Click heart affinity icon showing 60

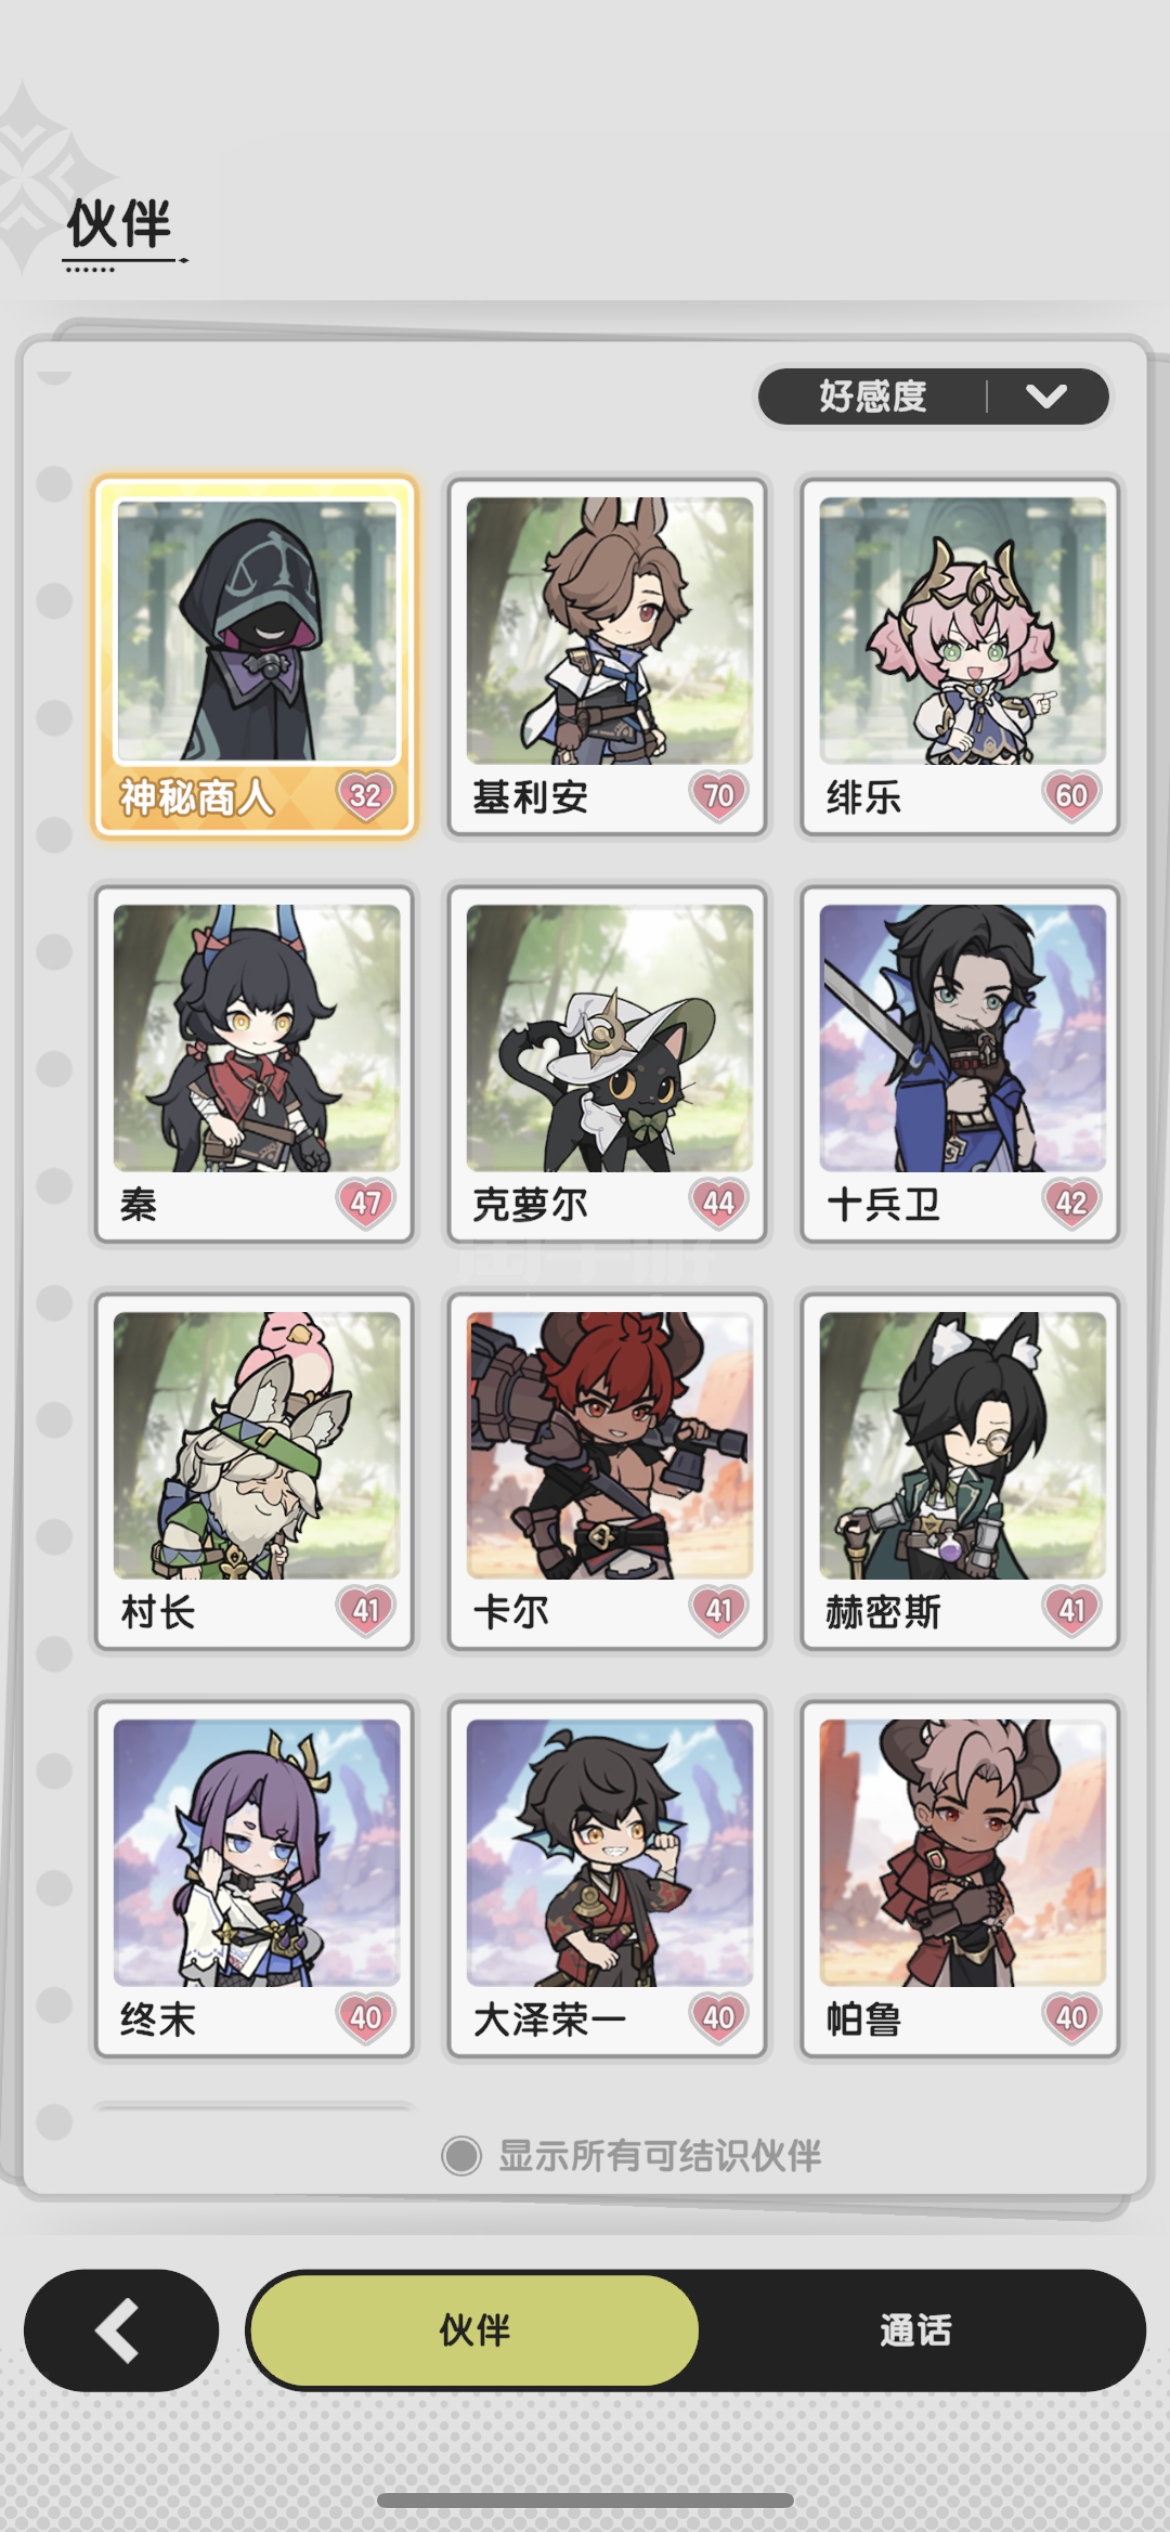pyautogui.click(x=1071, y=796)
